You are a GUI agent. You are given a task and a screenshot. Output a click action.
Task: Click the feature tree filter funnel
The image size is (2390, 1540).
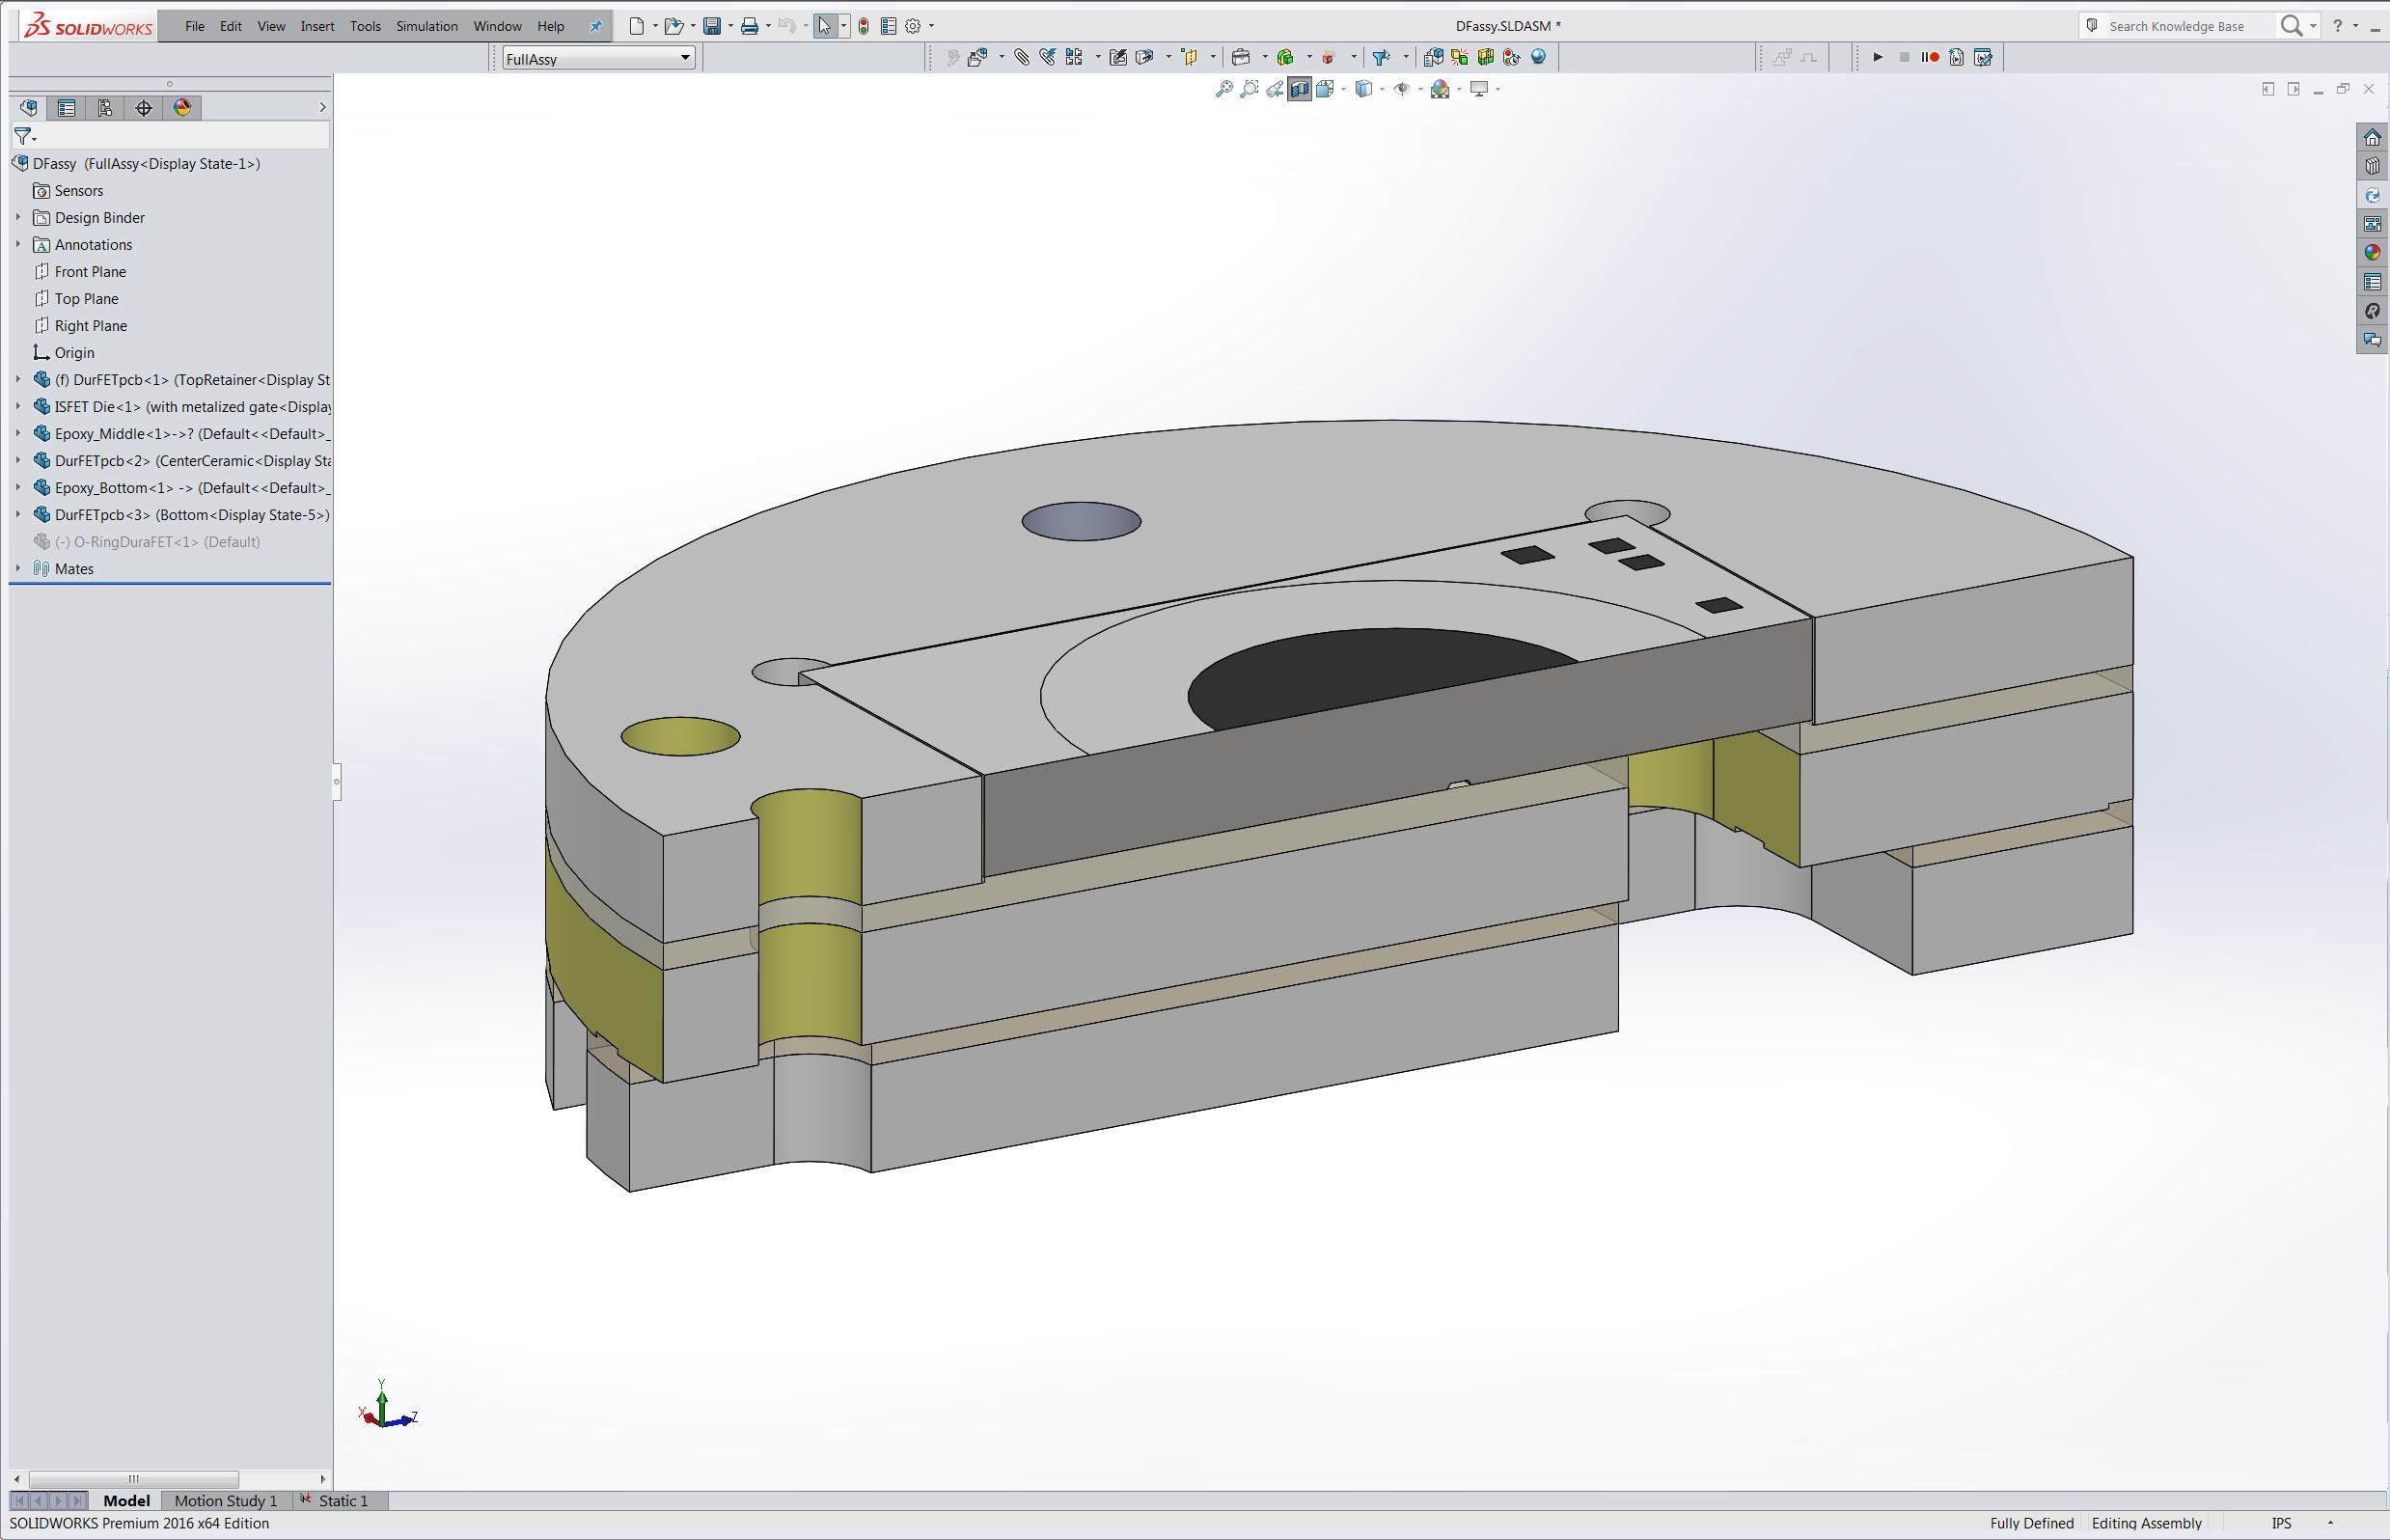tap(23, 136)
